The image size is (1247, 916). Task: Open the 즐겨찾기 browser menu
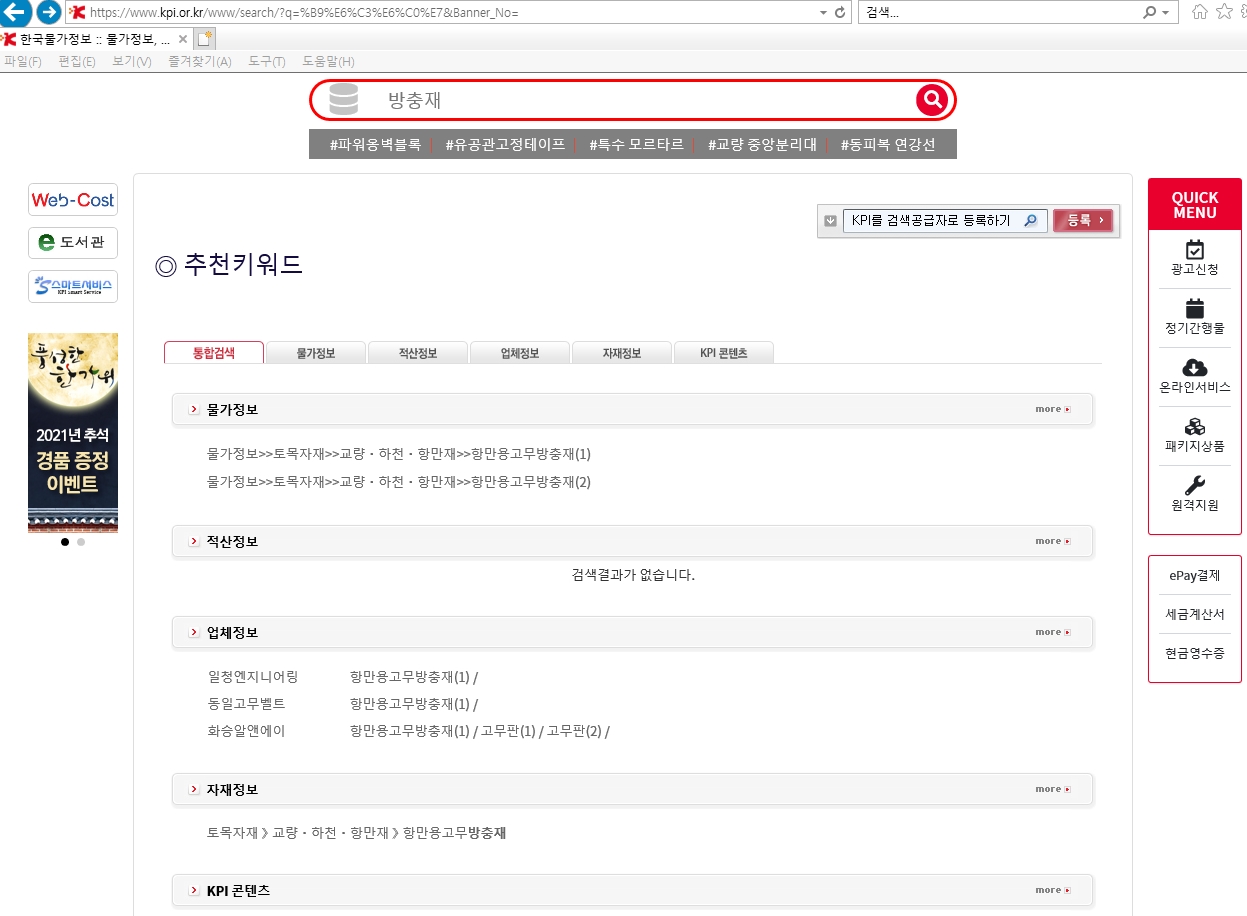pyautogui.click(x=199, y=62)
